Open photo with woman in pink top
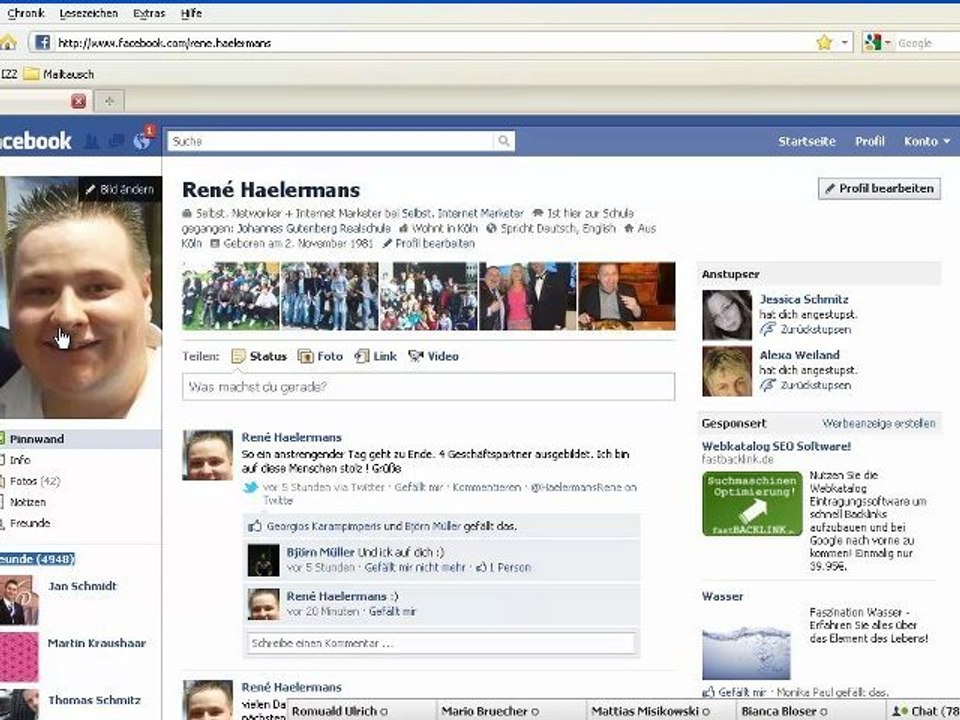This screenshot has width=960, height=720. pos(528,296)
